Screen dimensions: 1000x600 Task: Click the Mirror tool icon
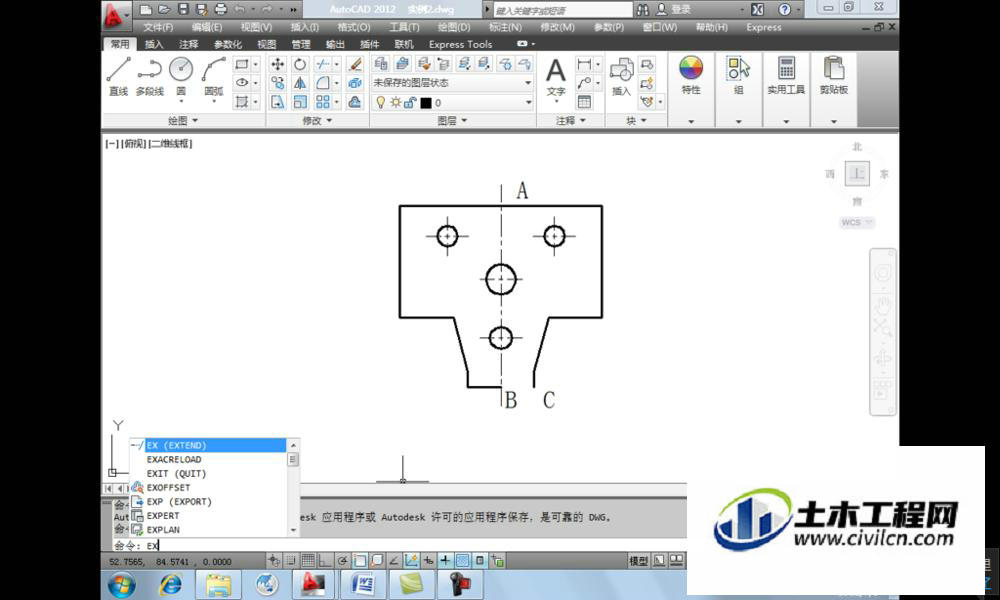pos(300,83)
